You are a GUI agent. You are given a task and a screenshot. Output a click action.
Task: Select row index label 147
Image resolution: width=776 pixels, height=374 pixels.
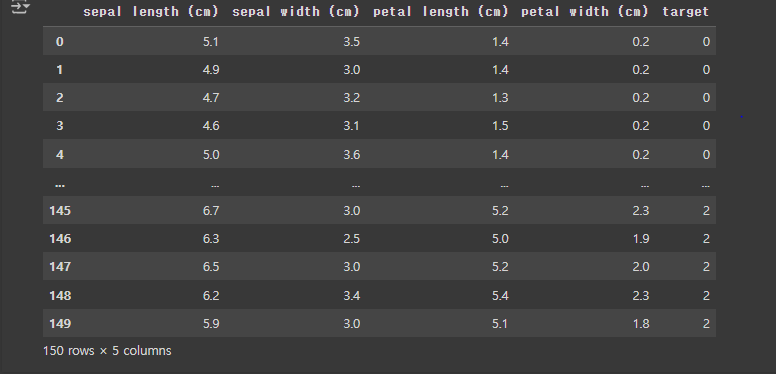tap(60, 267)
